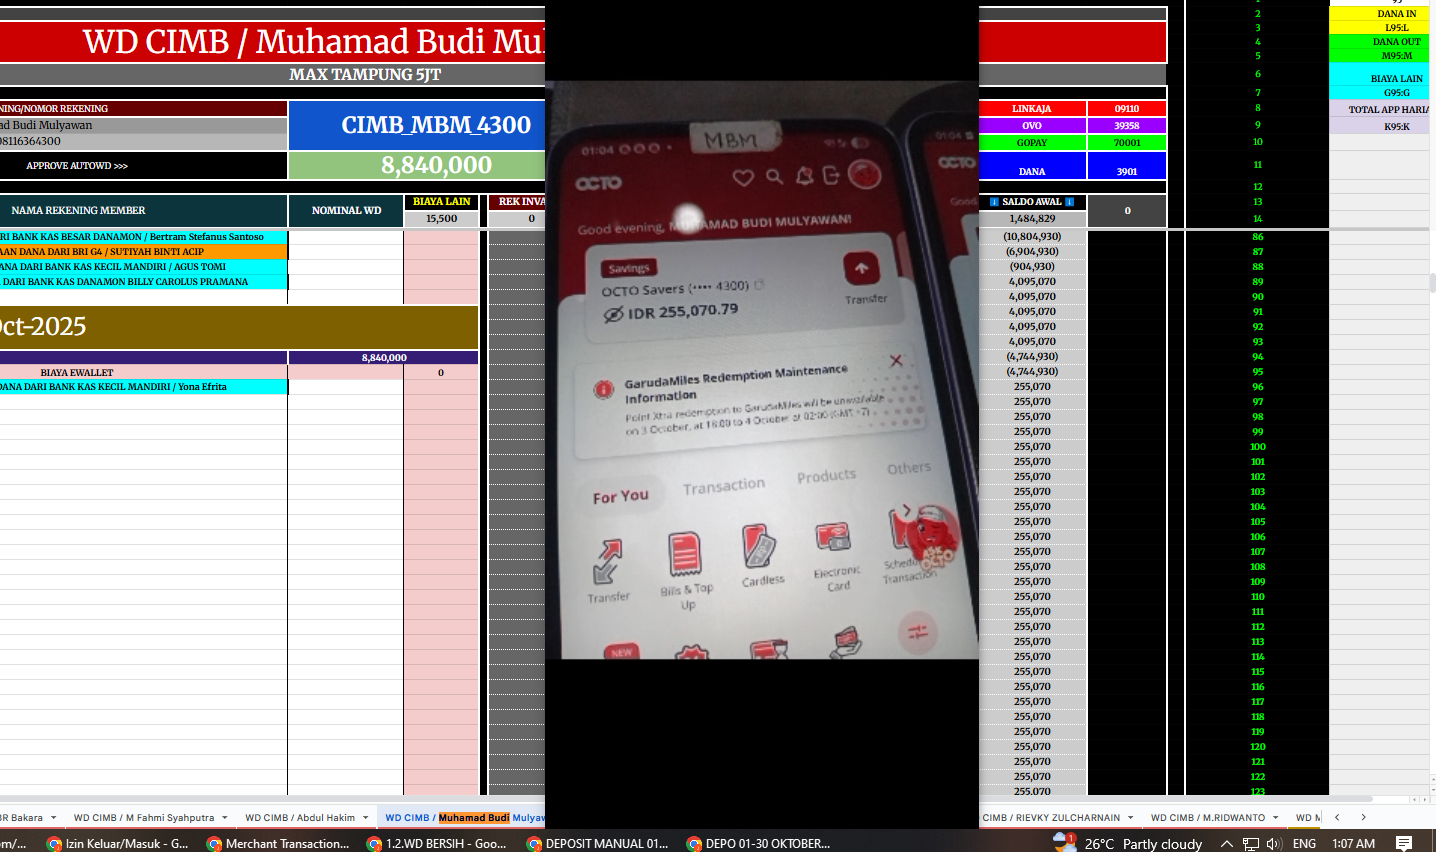Switch to the WD CIMB / M.RIDWANTO sheet

click(1208, 817)
